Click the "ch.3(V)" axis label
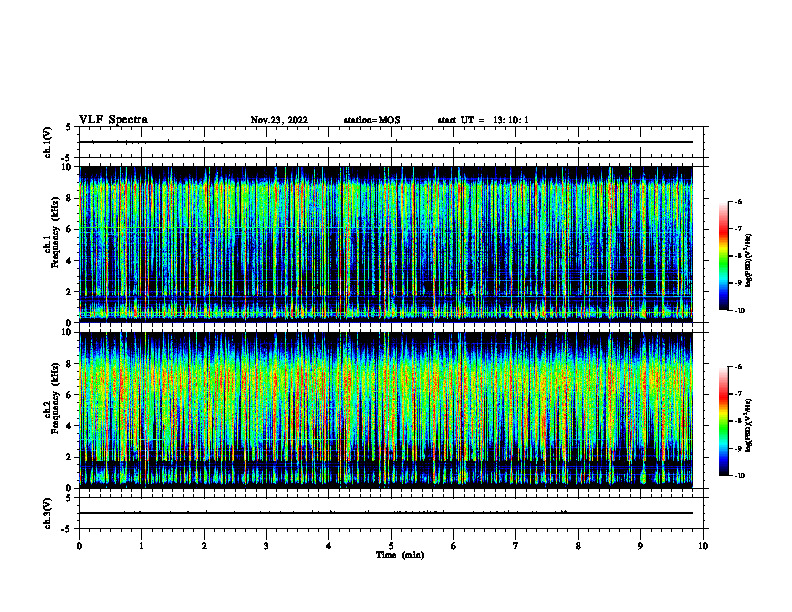This screenshot has width=792, height=612. tap(48, 513)
